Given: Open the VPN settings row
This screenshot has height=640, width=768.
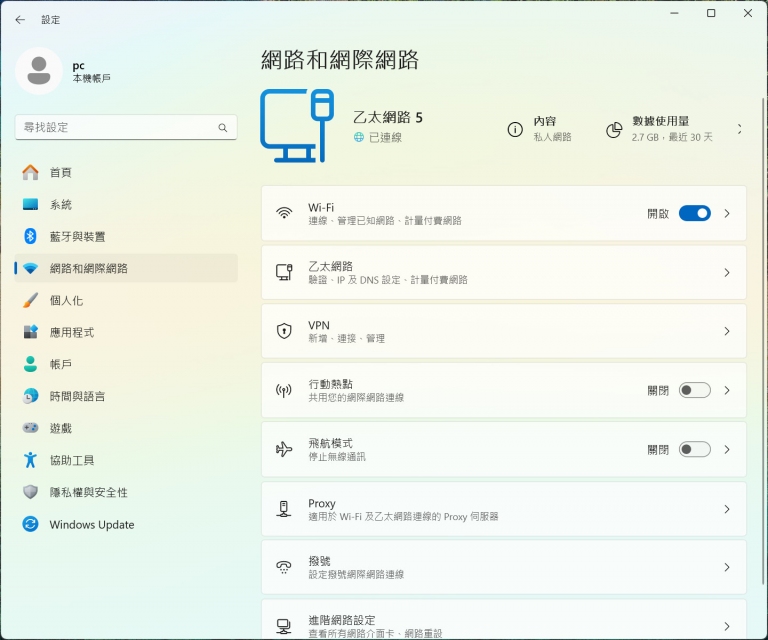Looking at the screenshot, I should [x=504, y=332].
